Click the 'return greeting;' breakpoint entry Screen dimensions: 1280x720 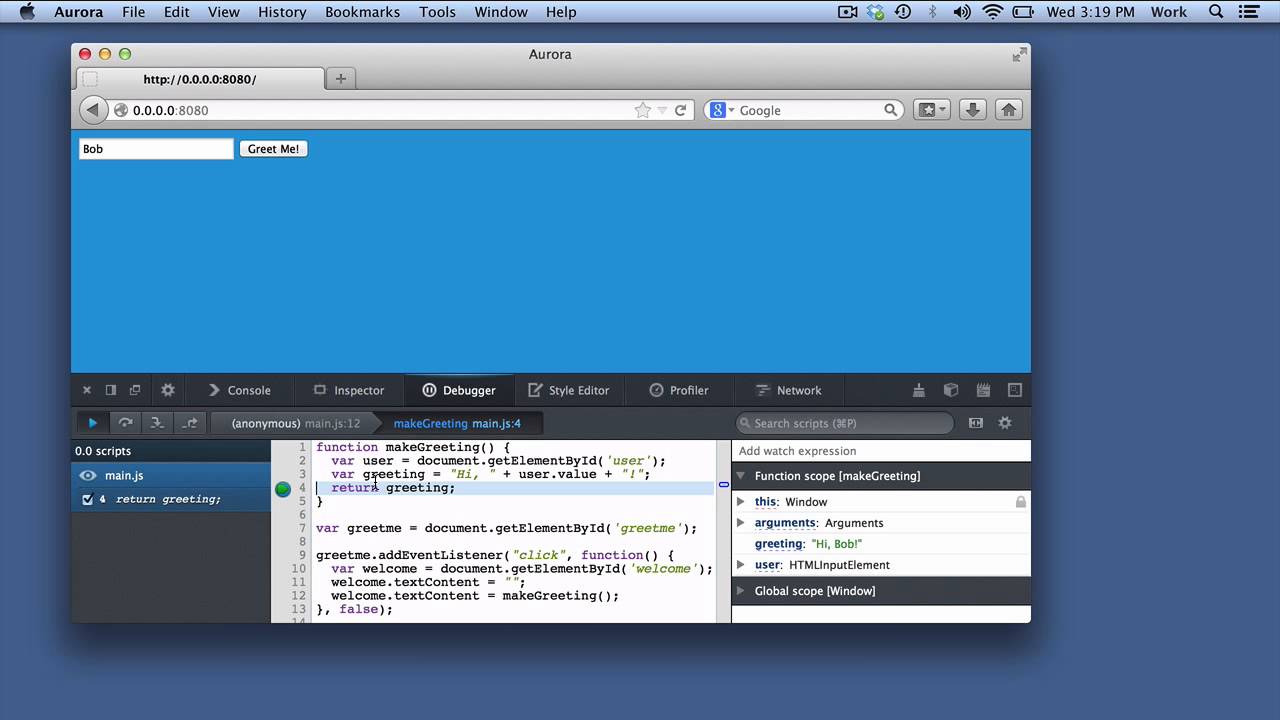(x=168, y=499)
